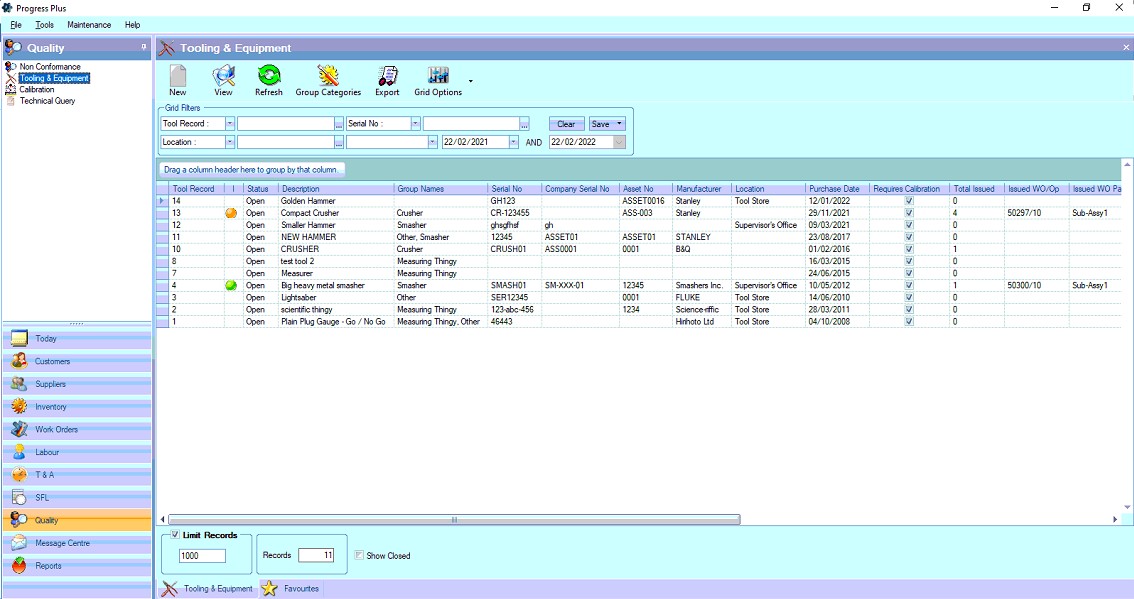
Task: Expand the Tool Record filter dropdown
Action: point(230,124)
